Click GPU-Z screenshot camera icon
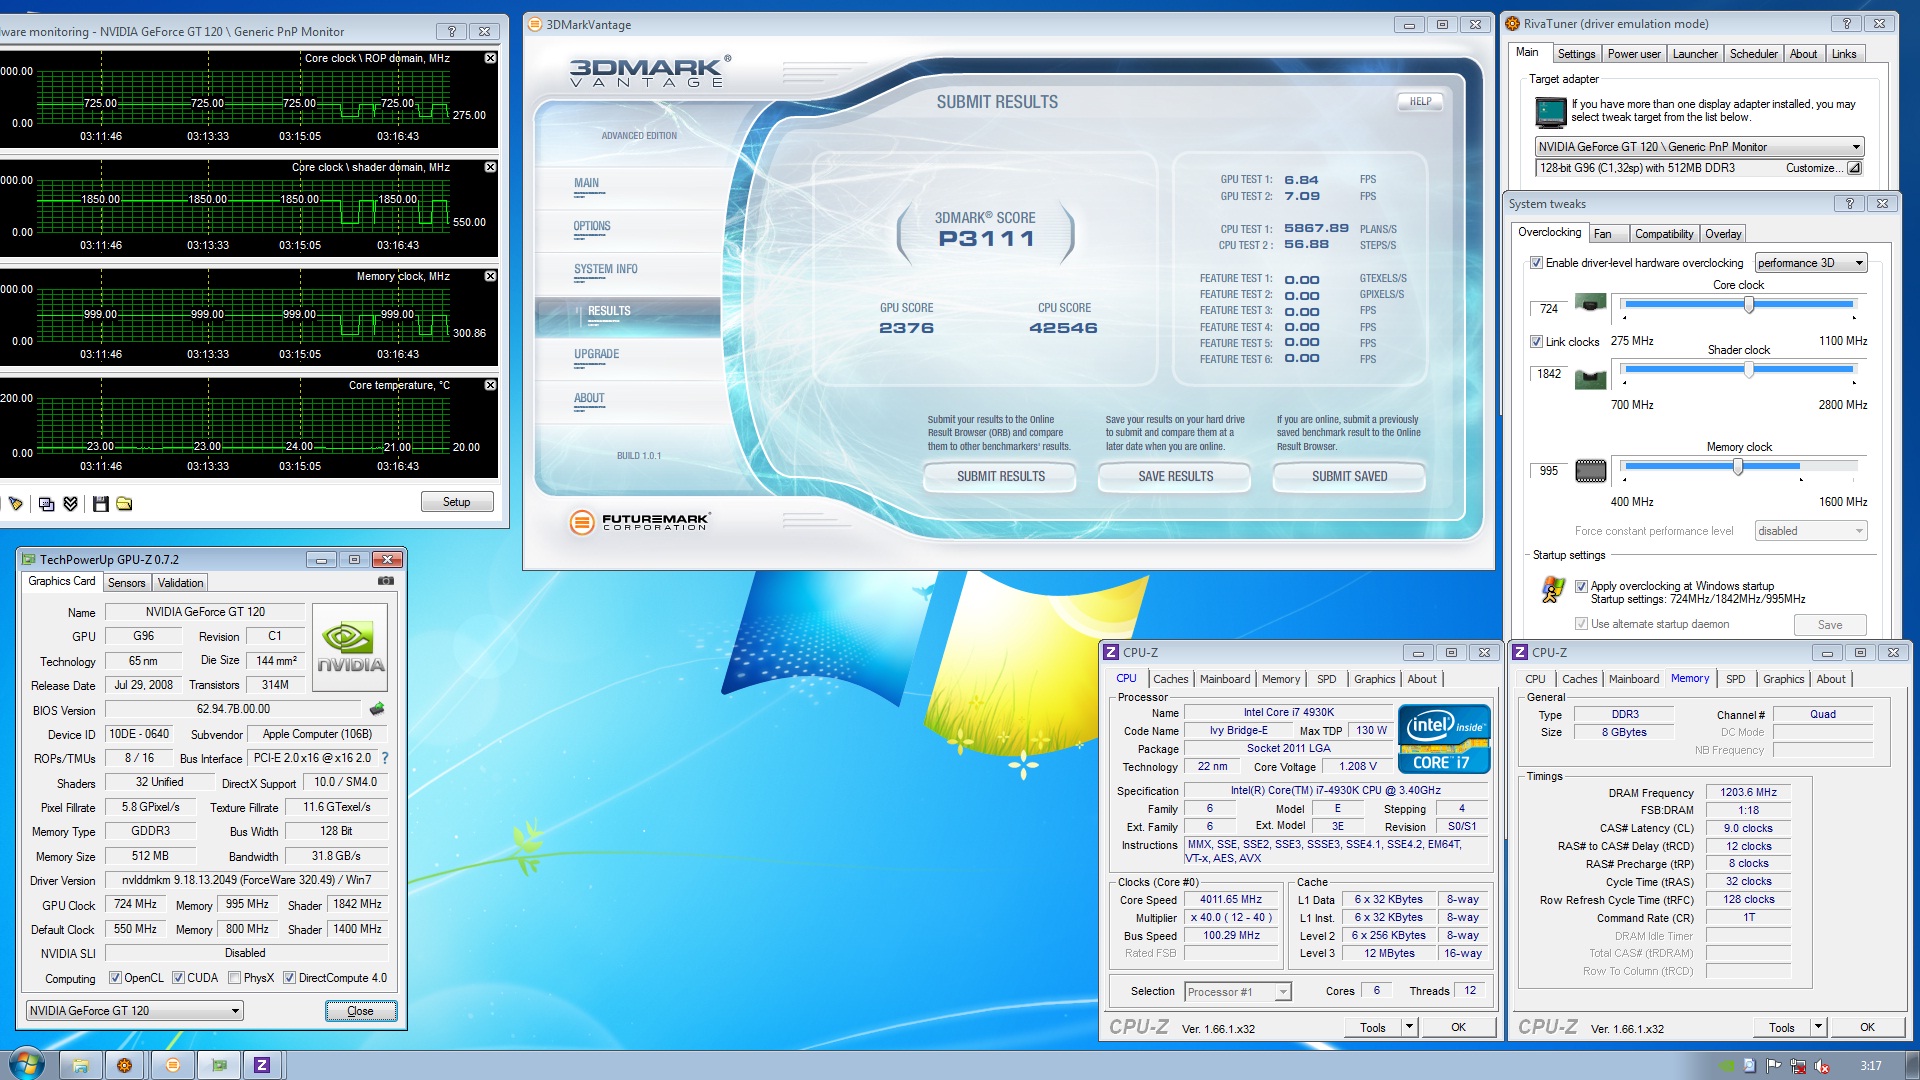The width and height of the screenshot is (1920, 1080). (x=385, y=581)
